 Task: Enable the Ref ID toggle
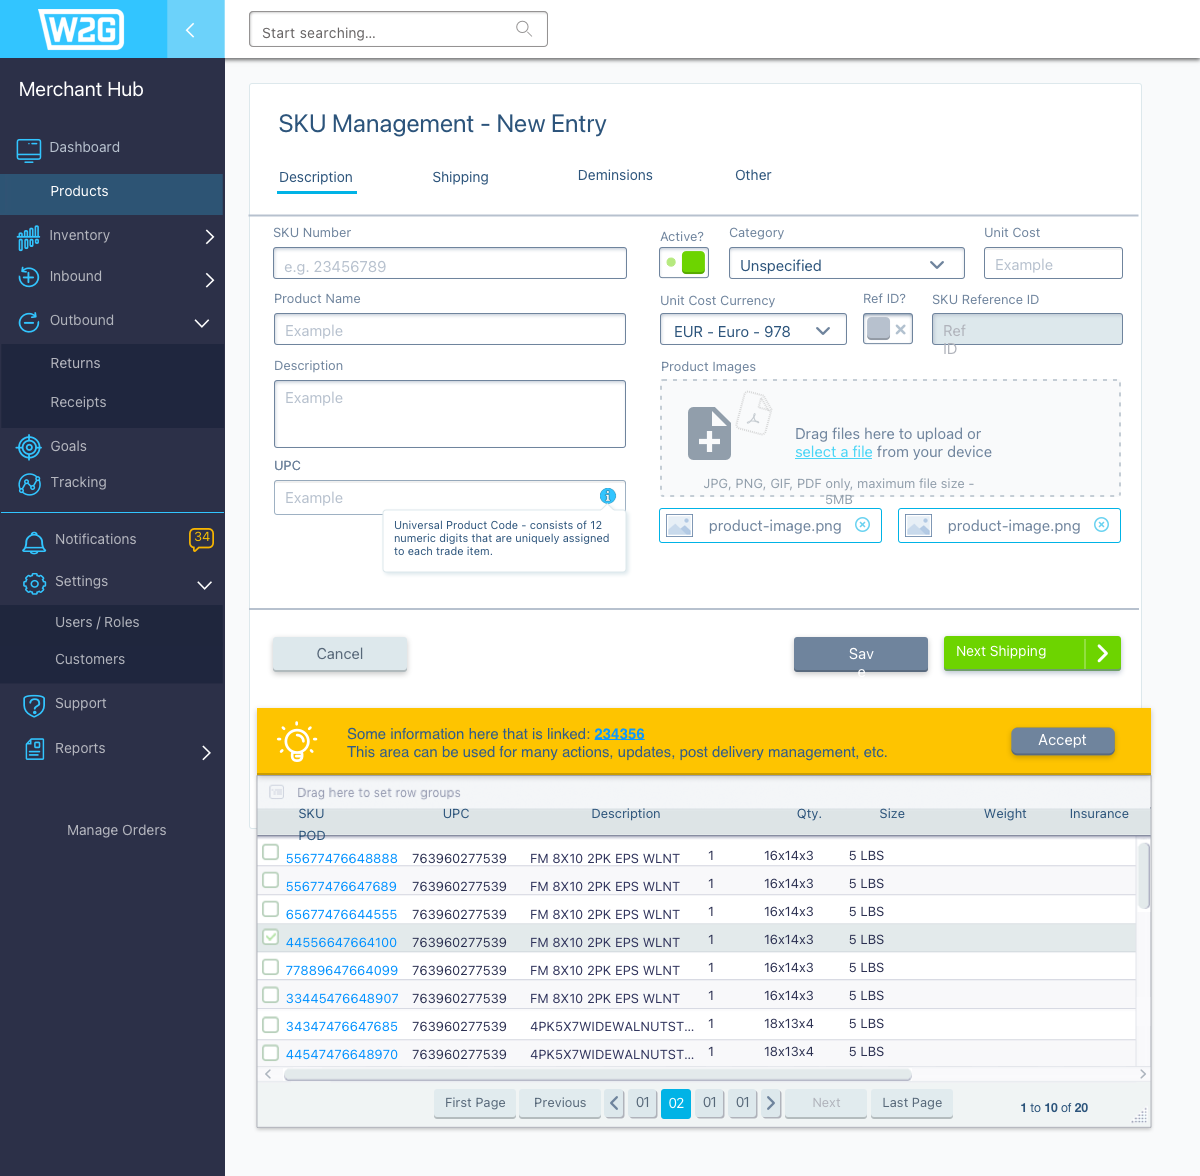tap(887, 329)
